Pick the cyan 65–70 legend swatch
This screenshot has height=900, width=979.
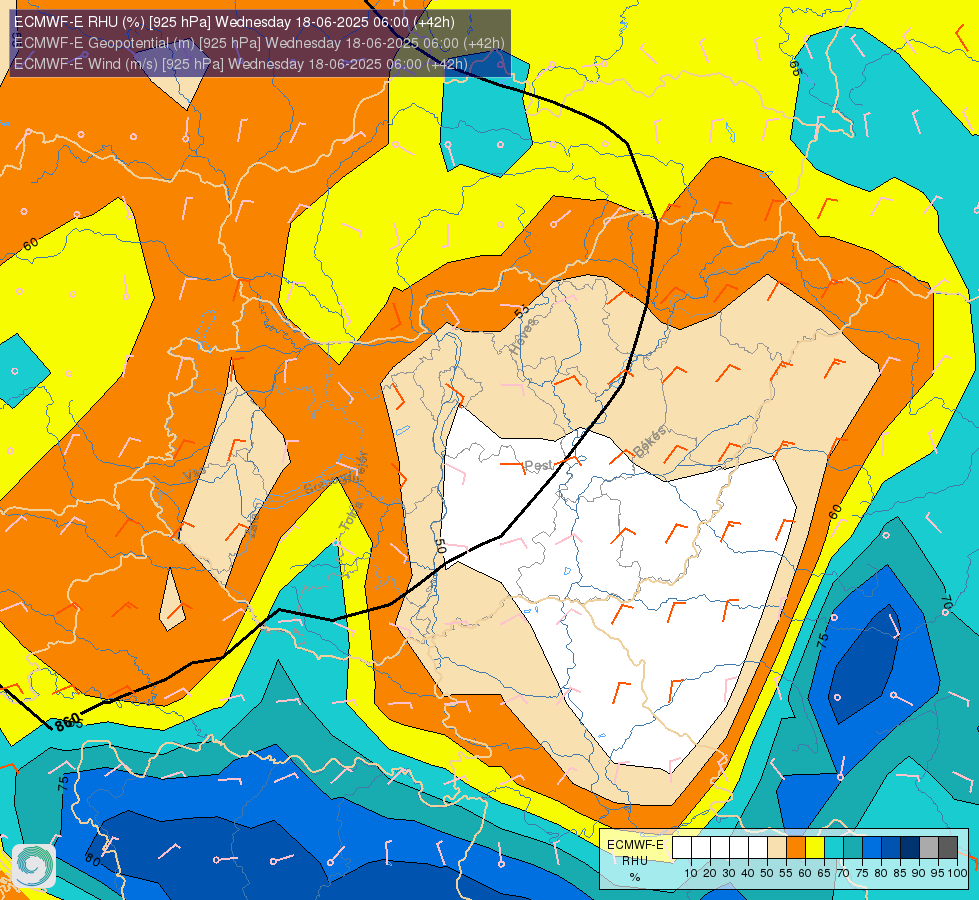click(834, 847)
